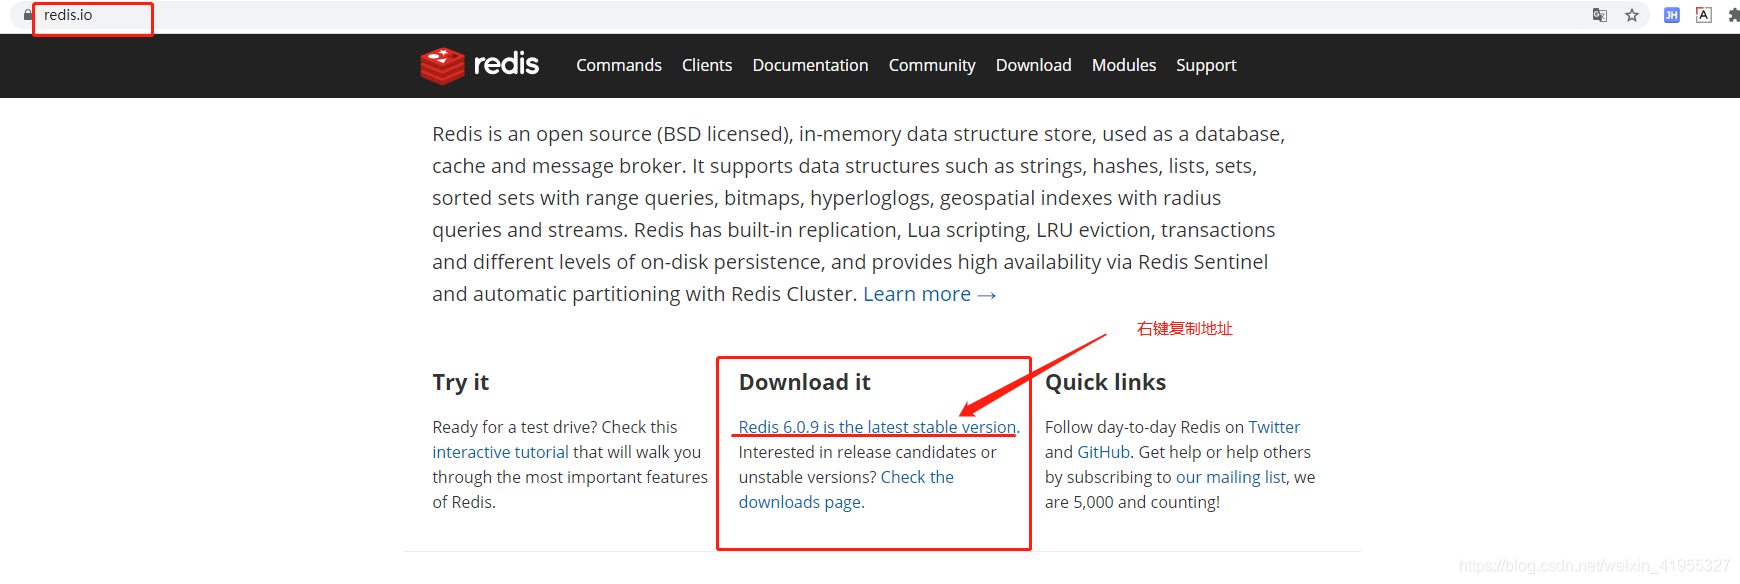Screen dimensions: 1740x584
Task: Open the Clients page
Action: point(707,65)
